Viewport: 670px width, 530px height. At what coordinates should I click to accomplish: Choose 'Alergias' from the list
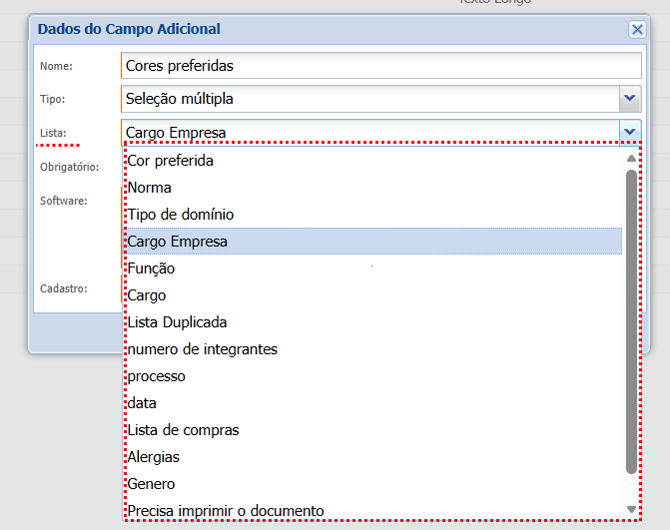coord(153,457)
